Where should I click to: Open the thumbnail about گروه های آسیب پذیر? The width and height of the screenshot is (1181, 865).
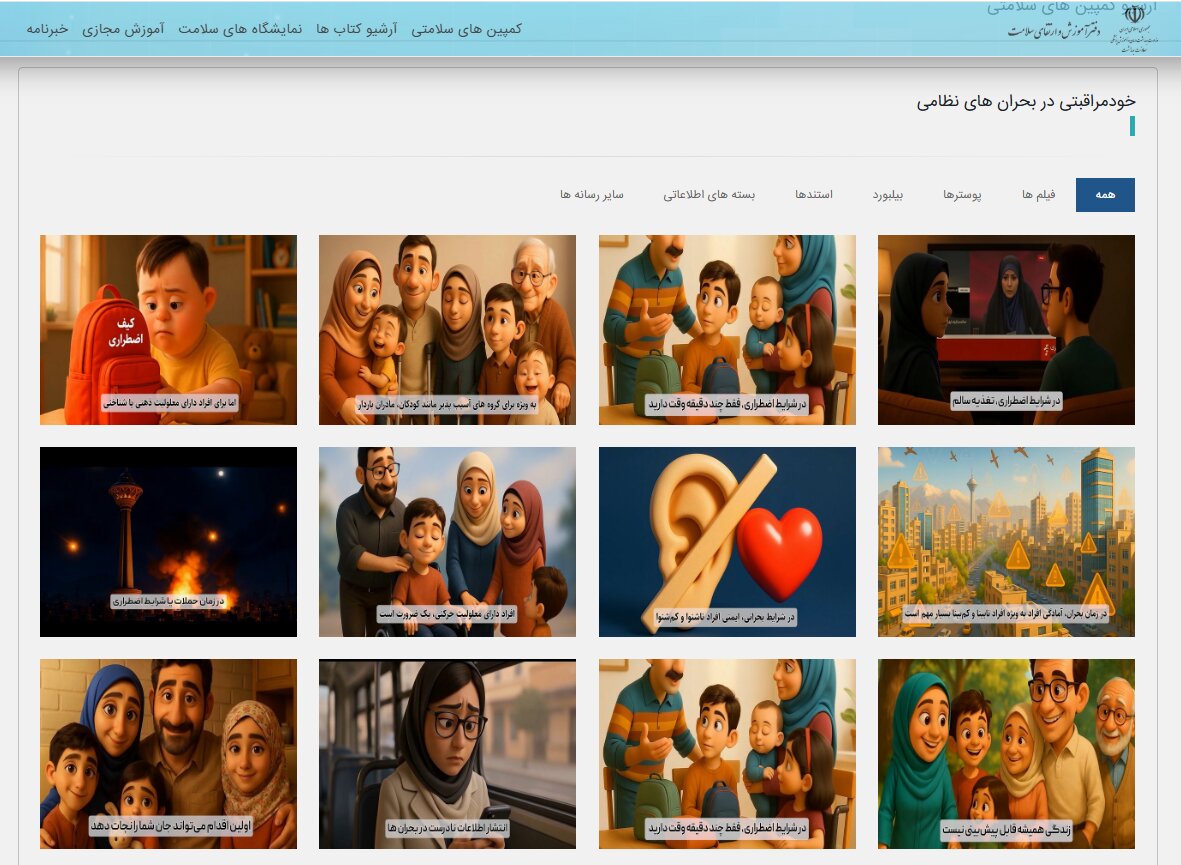click(447, 329)
